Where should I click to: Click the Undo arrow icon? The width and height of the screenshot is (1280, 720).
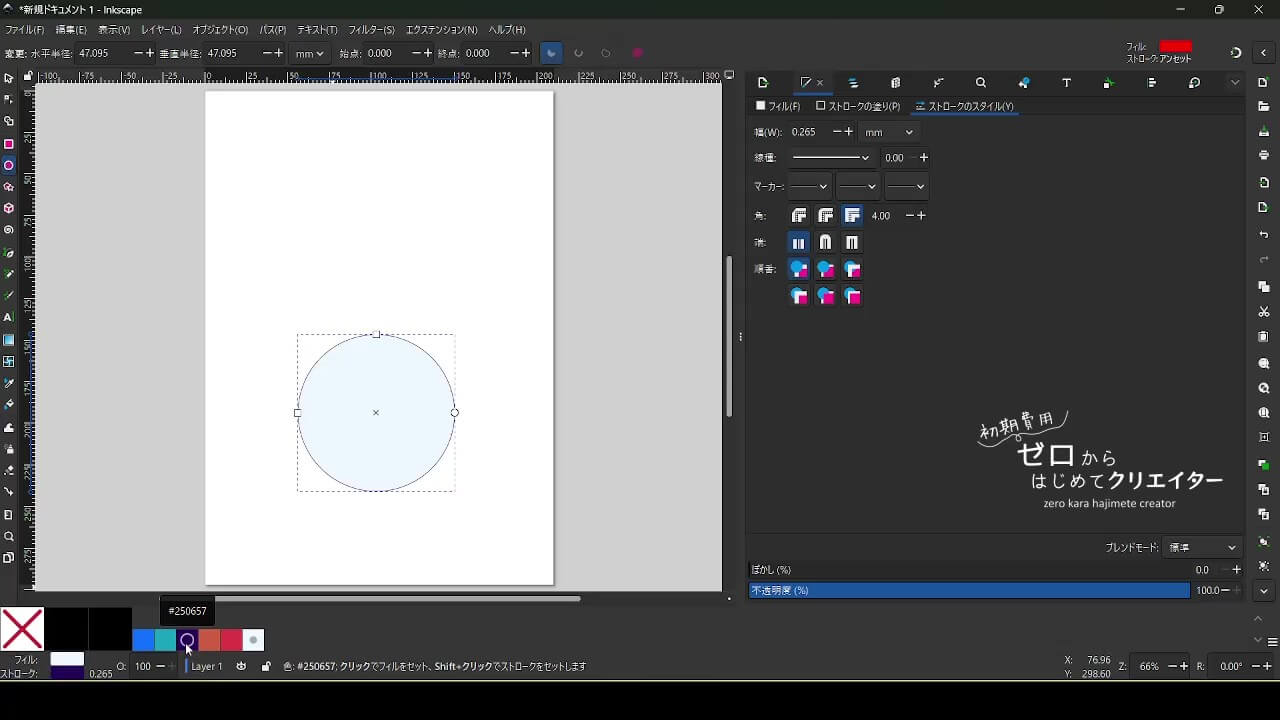point(1264,235)
